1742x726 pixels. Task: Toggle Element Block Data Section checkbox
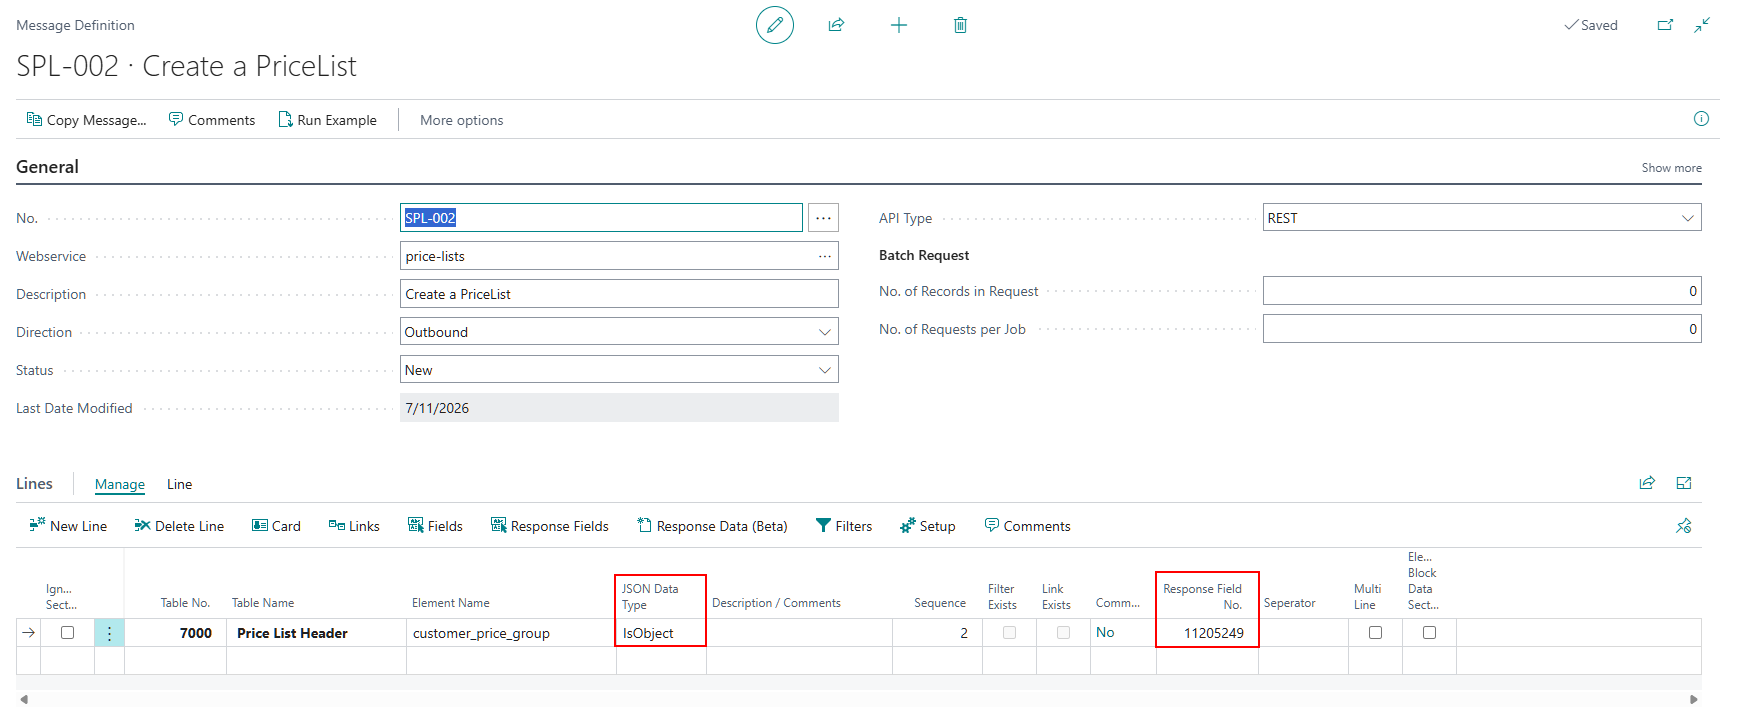click(x=1429, y=633)
